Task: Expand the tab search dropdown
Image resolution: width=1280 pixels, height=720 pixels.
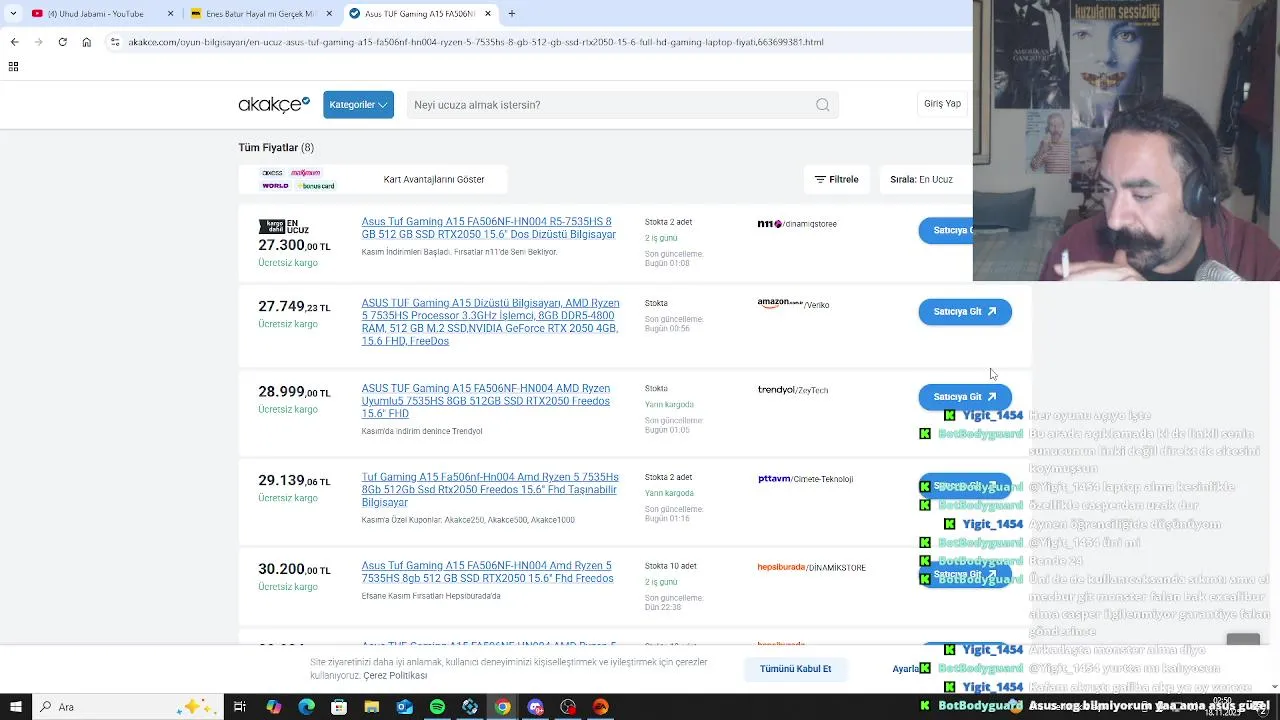Action: (13, 14)
